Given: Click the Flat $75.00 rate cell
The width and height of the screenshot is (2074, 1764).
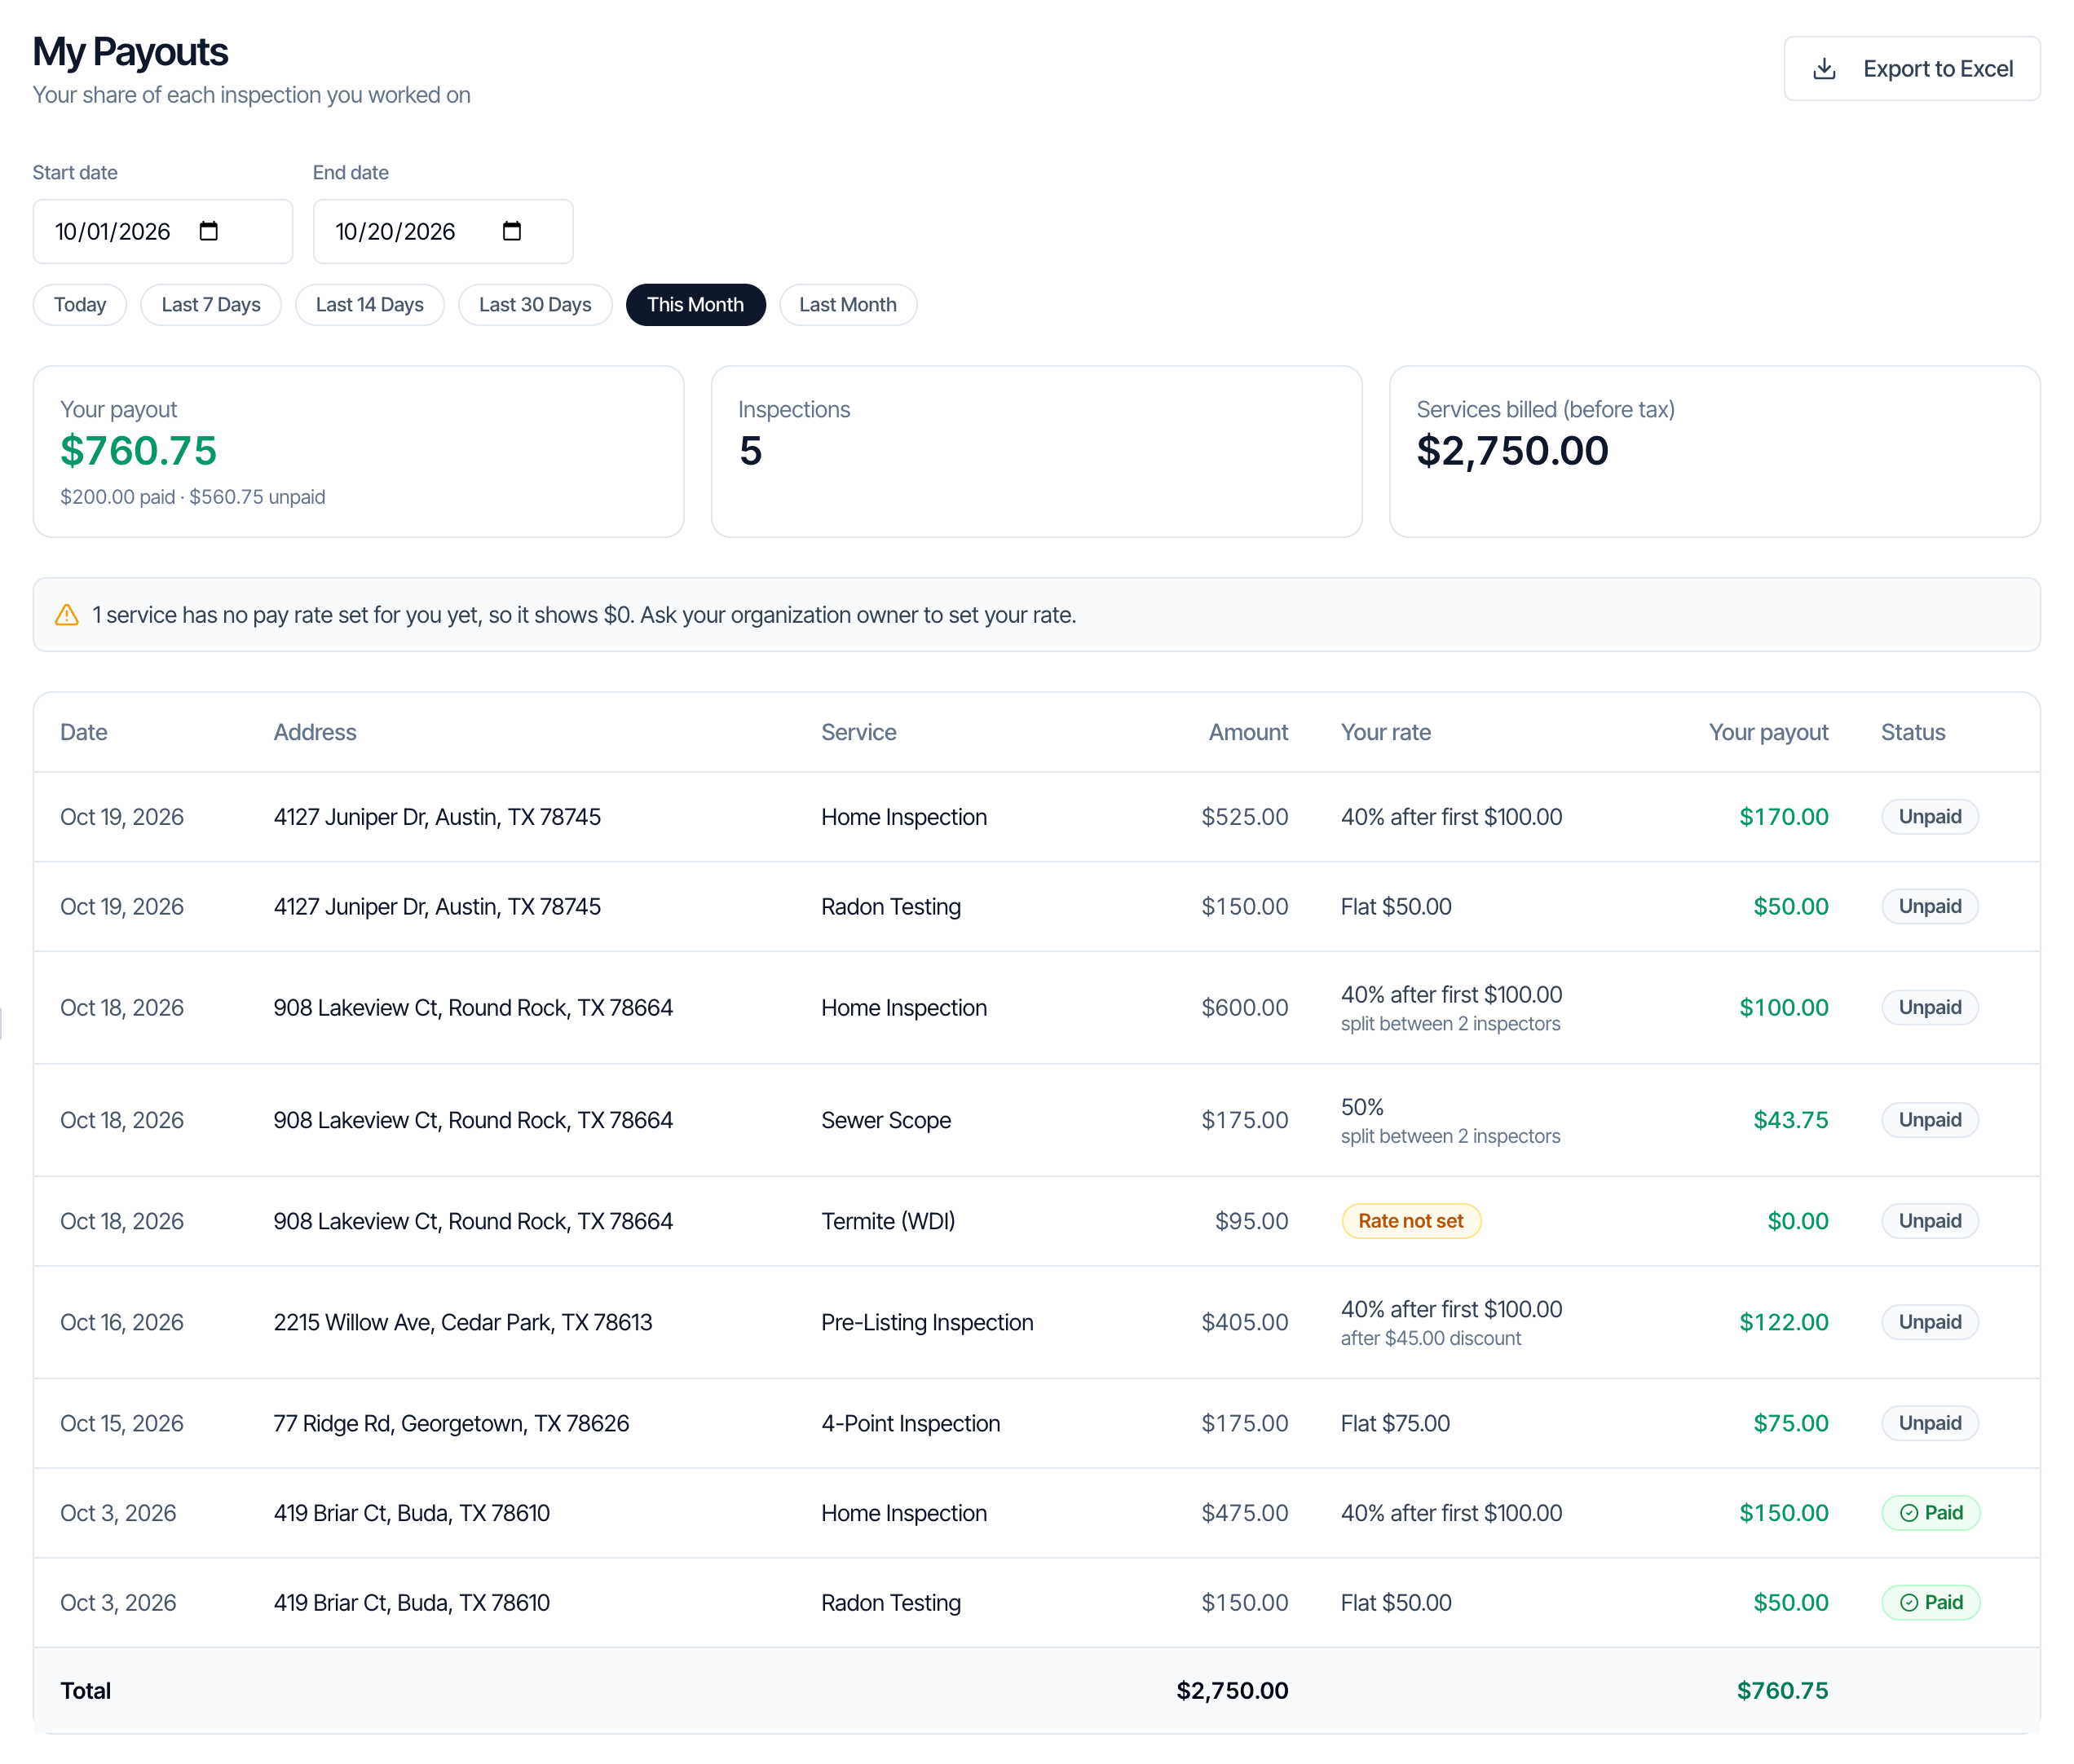Looking at the screenshot, I should (x=1395, y=1423).
